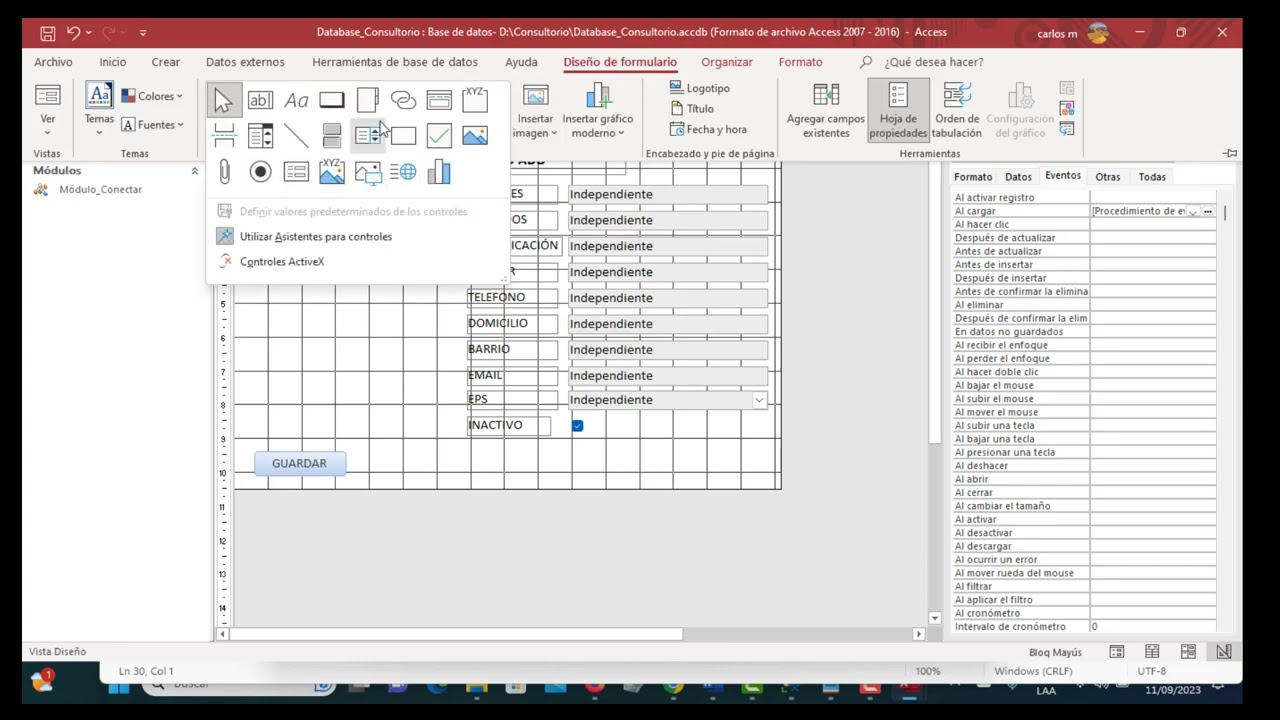Pick the Bound Object Frame control

point(332,172)
